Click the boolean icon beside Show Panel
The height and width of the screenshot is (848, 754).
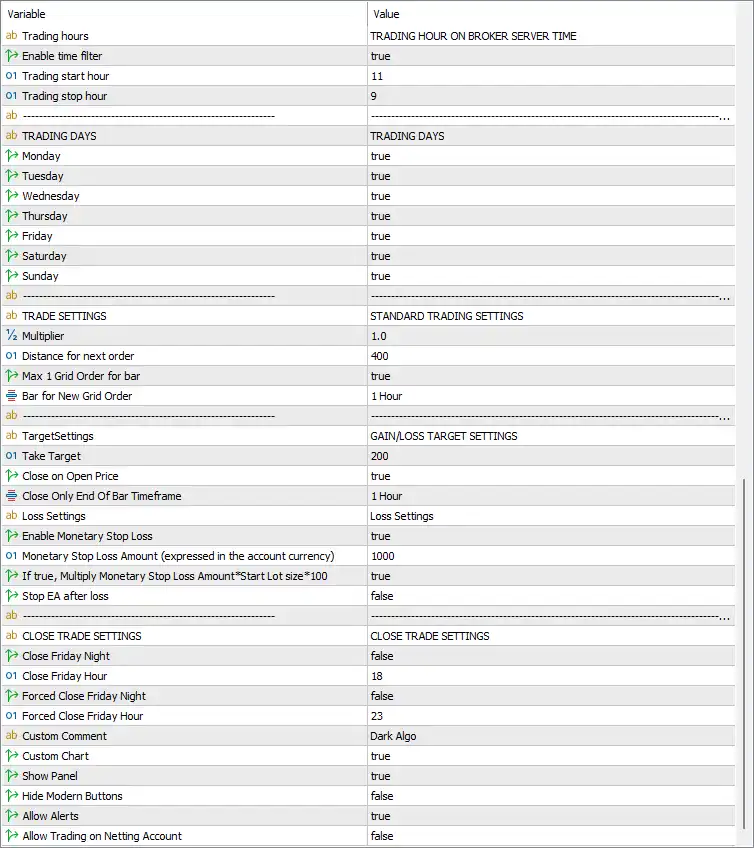pos(11,776)
